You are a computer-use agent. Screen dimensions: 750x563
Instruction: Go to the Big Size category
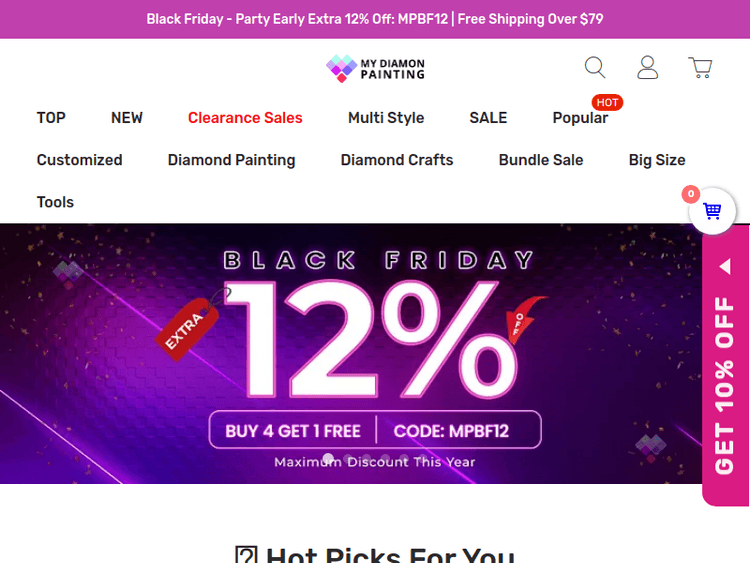[x=657, y=160]
